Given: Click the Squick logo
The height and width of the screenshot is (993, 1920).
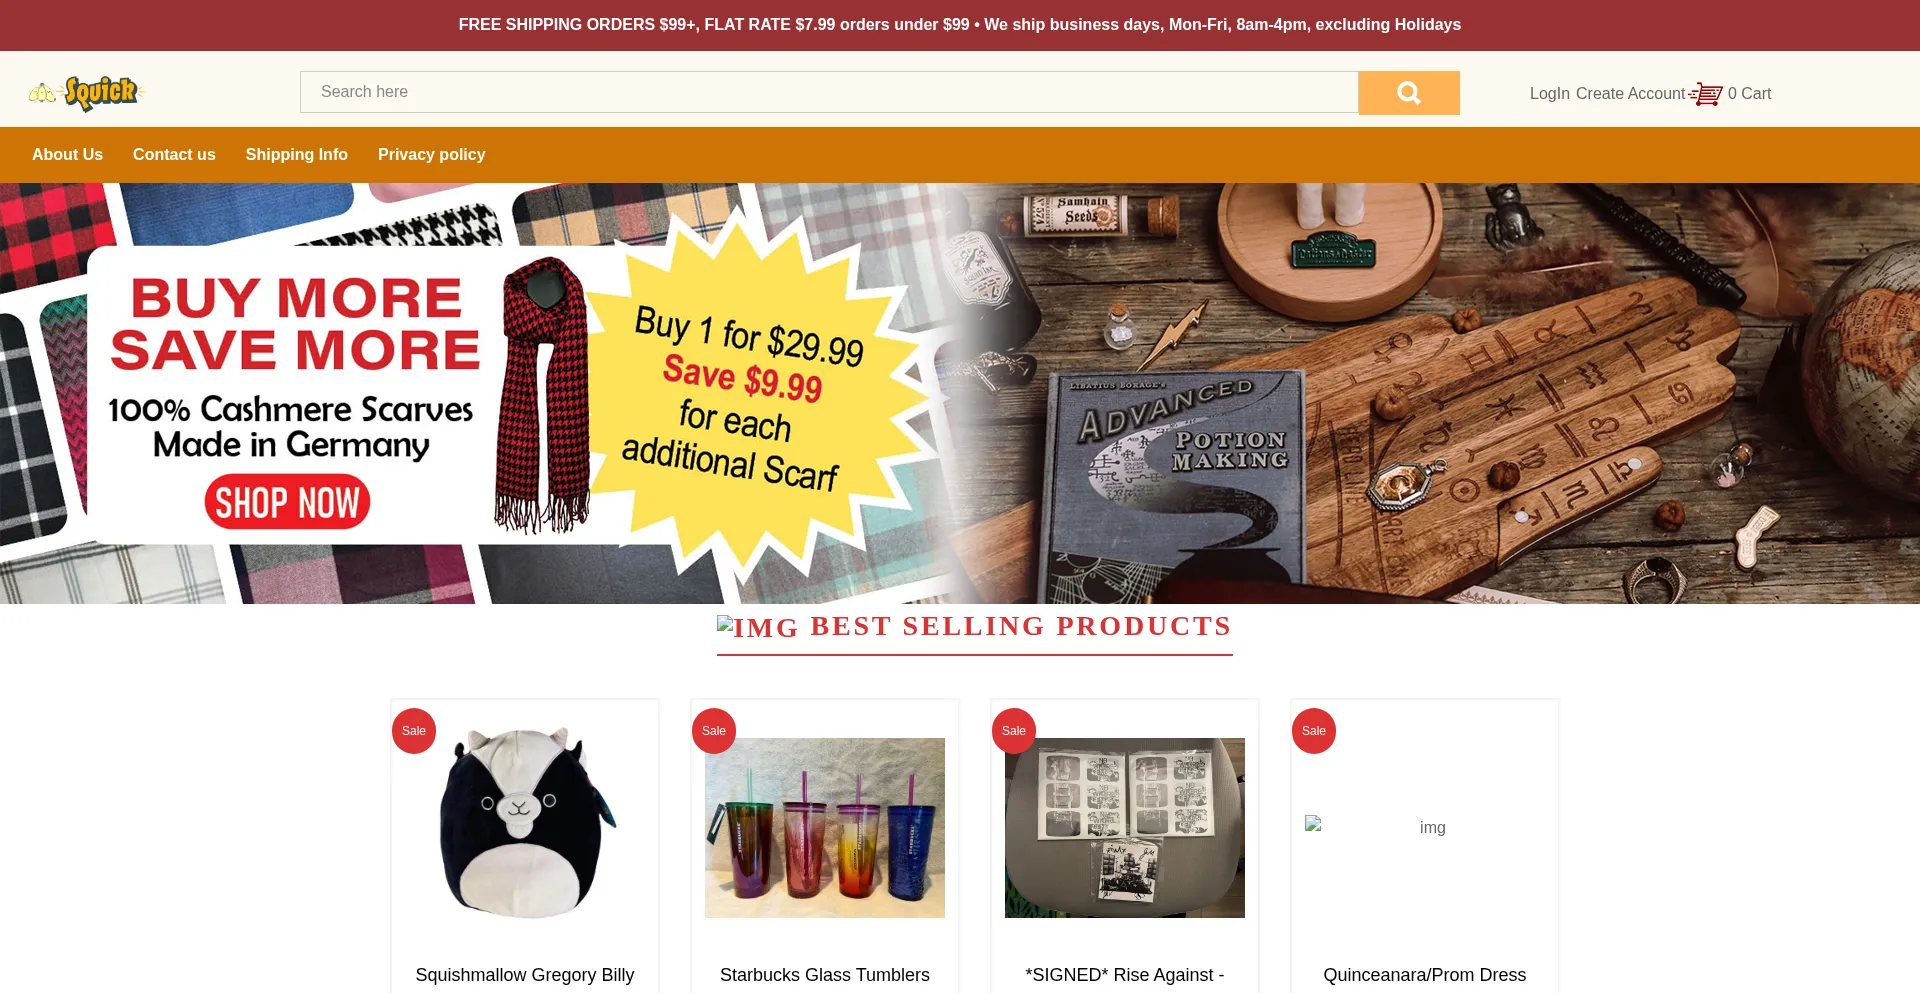Looking at the screenshot, I should (x=88, y=93).
